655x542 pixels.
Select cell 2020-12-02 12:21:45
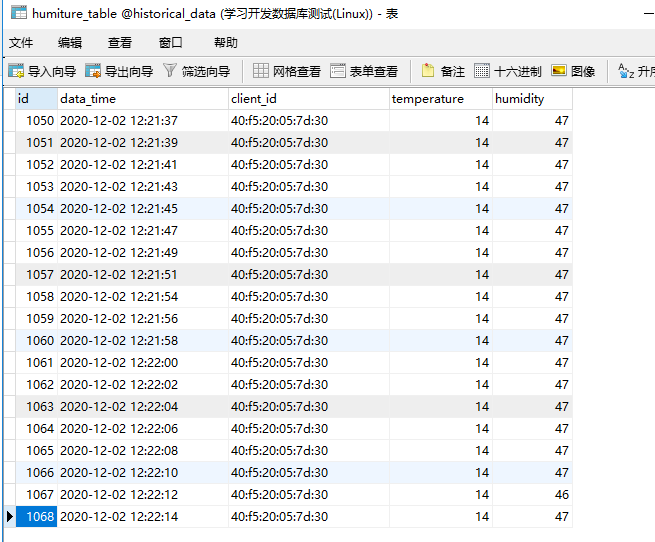coord(143,209)
